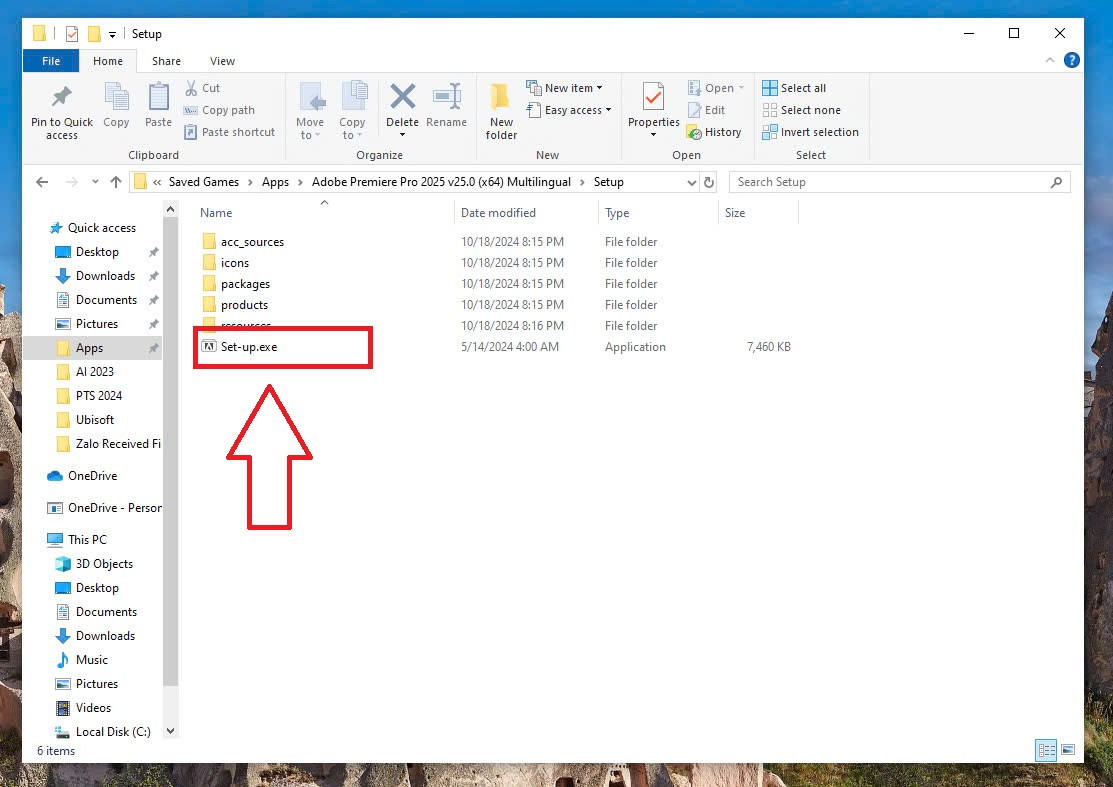
Task: Click Select all in ribbon
Action: 794,88
